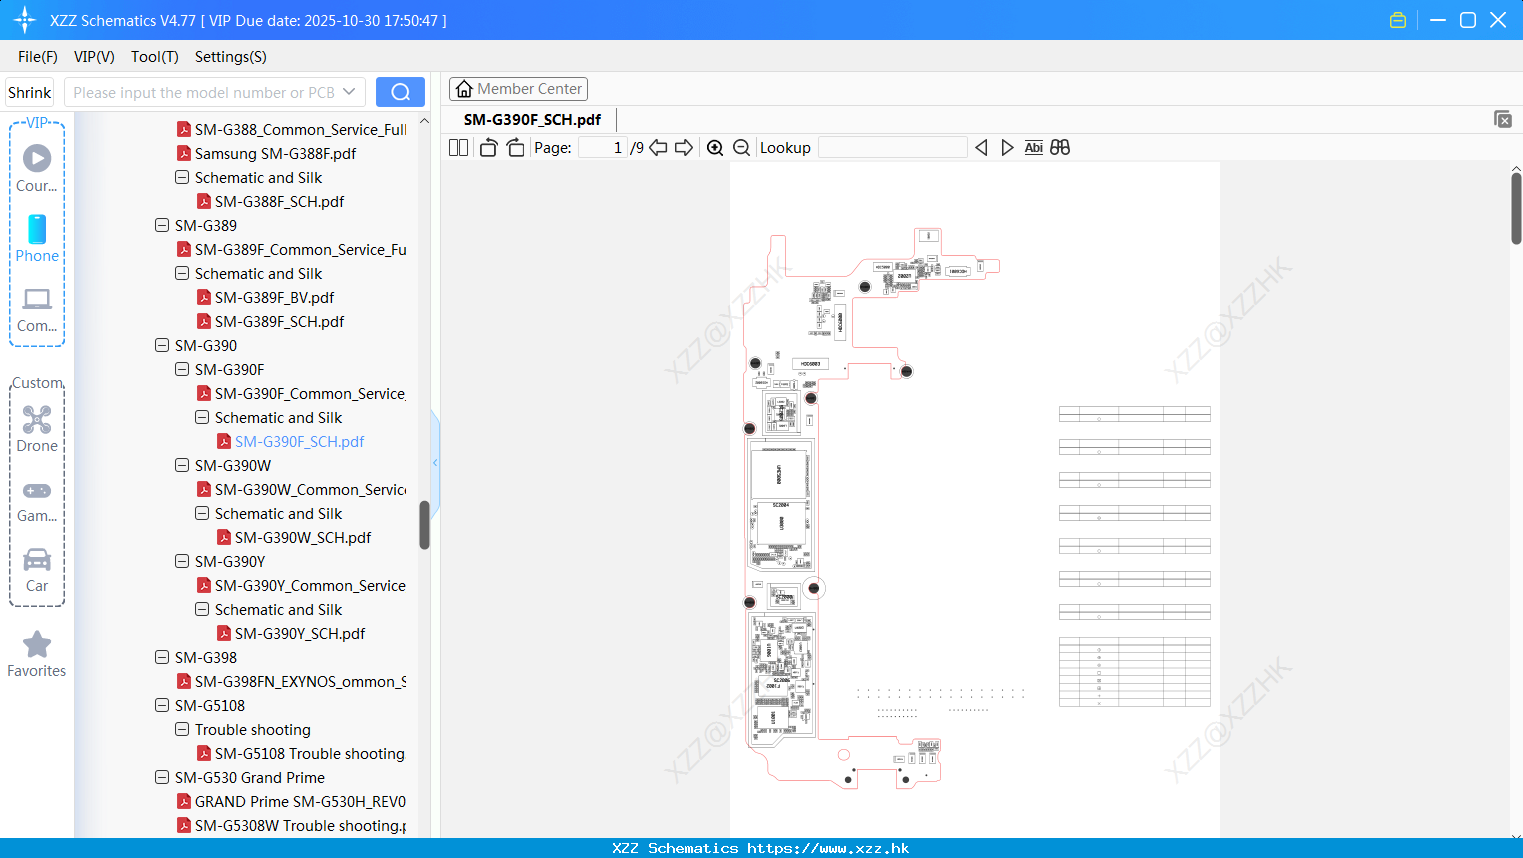This screenshot has height=858, width=1523.
Task: Open the VIP(V) menu
Action: tap(94, 57)
